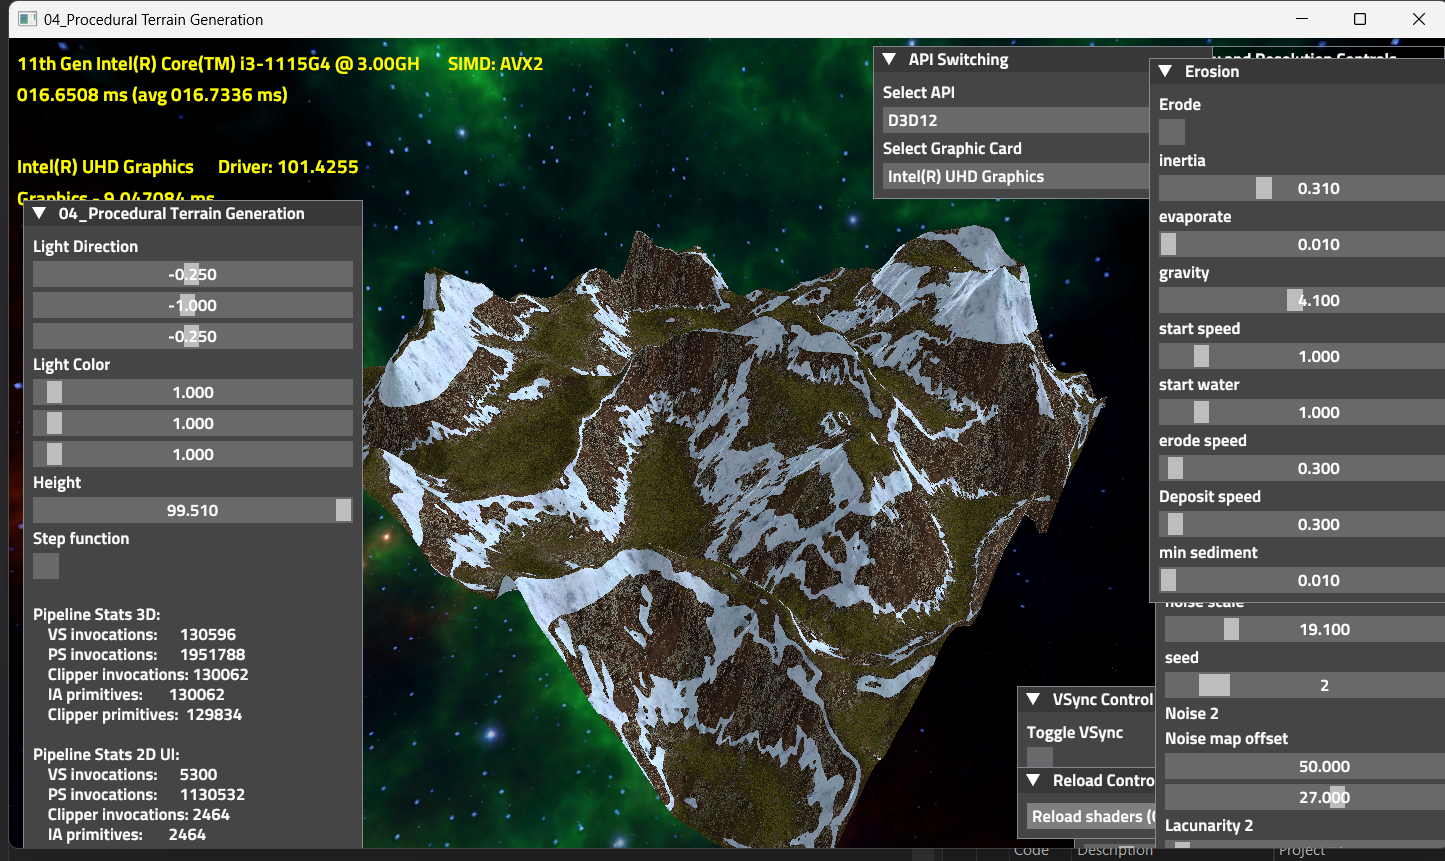Image resolution: width=1445 pixels, height=861 pixels.
Task: Collapse the 04_Procedural Terrain Generation panel
Action: click(39, 213)
